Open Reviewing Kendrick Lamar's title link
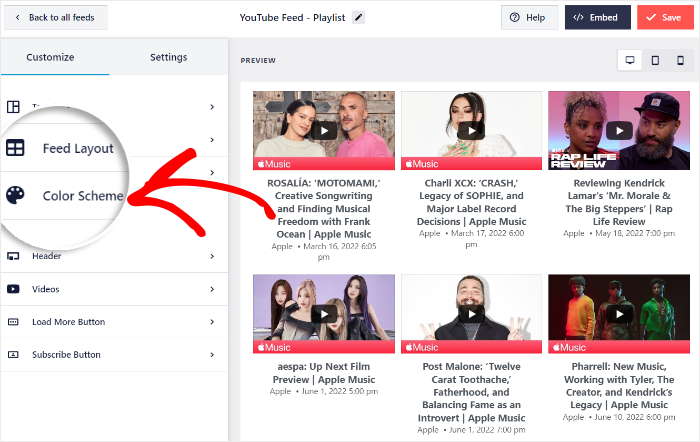Image resolution: width=700 pixels, height=442 pixels. (x=619, y=202)
